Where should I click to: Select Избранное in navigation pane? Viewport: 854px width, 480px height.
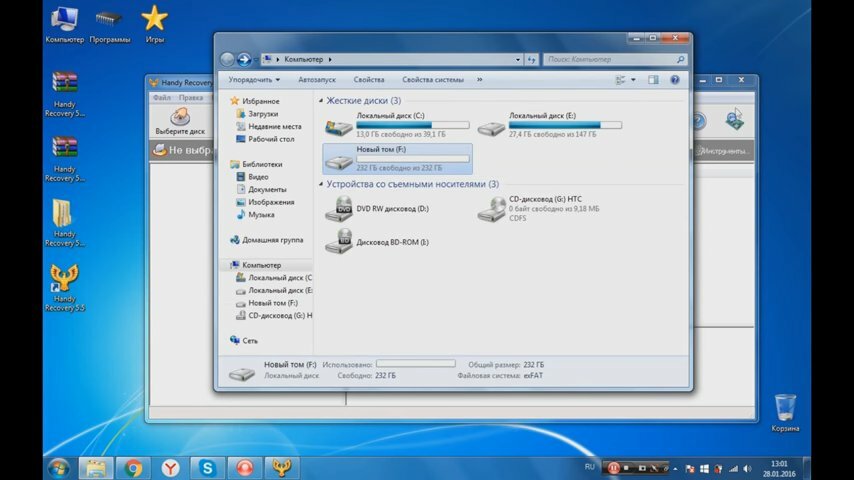point(261,101)
